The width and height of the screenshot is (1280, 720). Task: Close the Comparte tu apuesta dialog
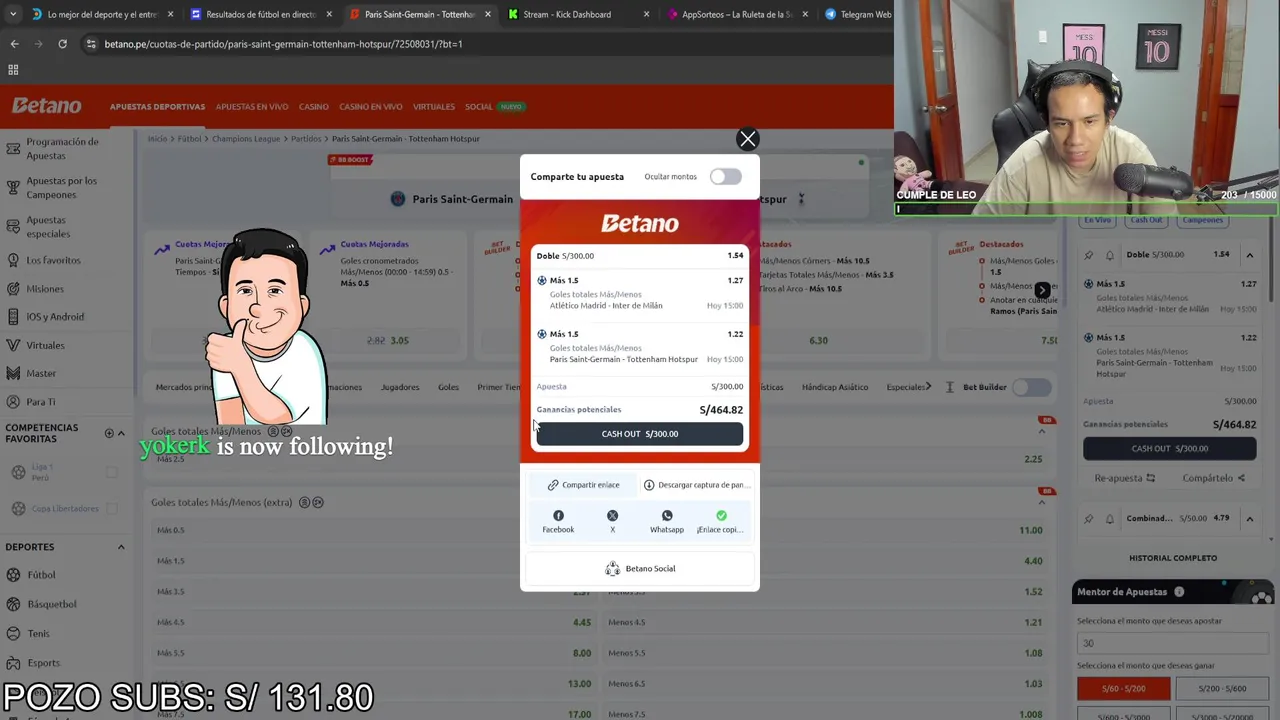pos(747,139)
